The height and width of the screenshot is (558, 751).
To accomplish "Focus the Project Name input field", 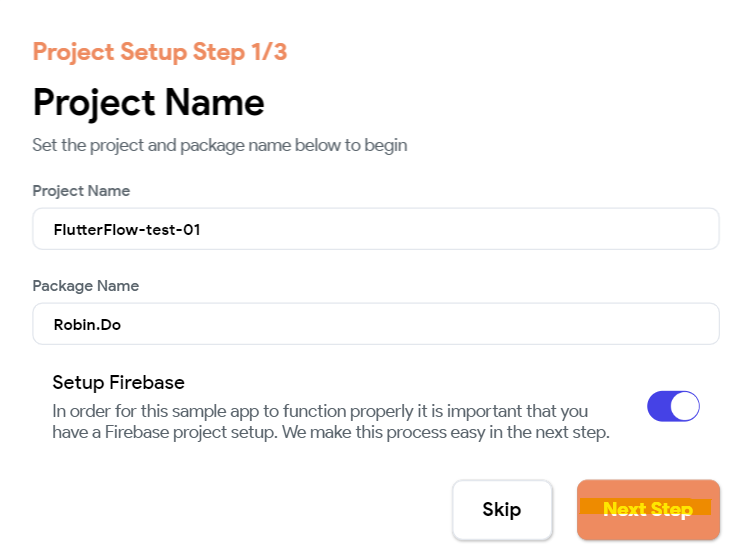I will click(375, 229).
